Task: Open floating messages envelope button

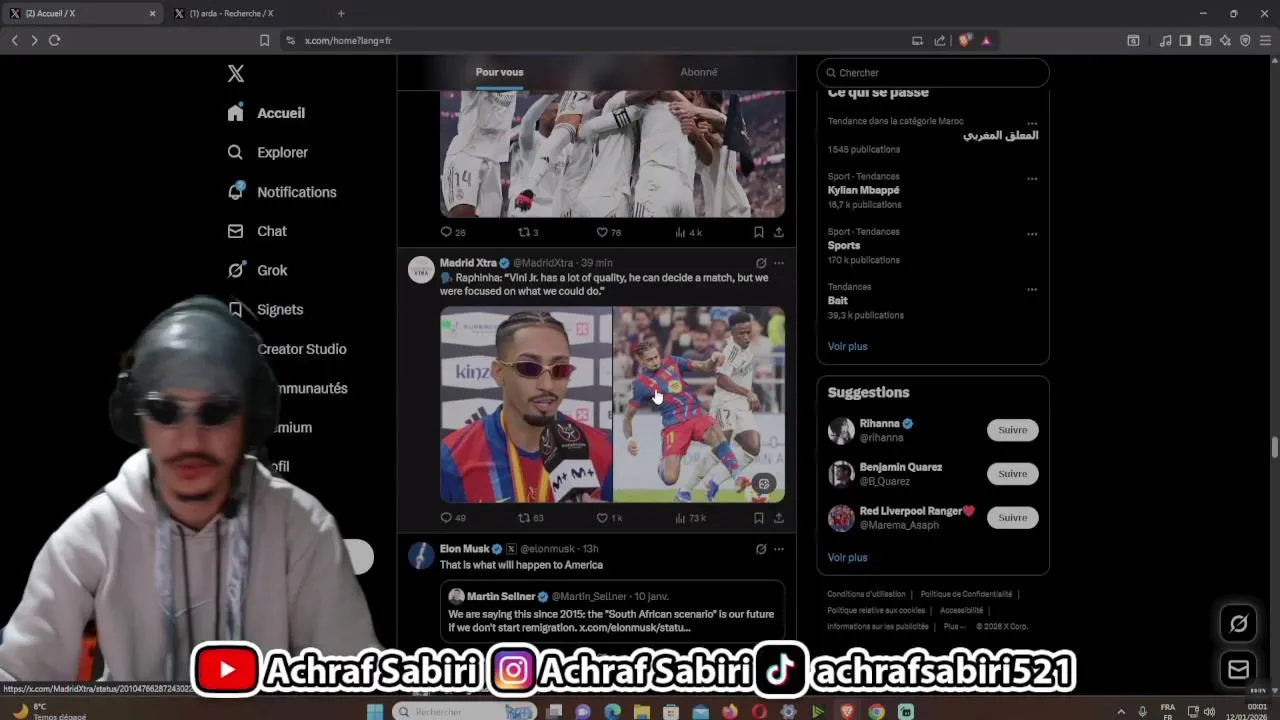Action: [x=1239, y=669]
